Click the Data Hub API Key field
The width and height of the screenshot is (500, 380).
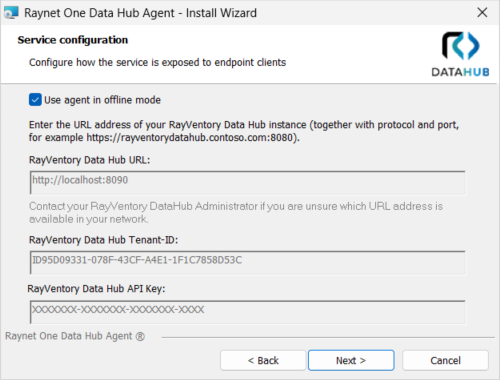(248, 312)
